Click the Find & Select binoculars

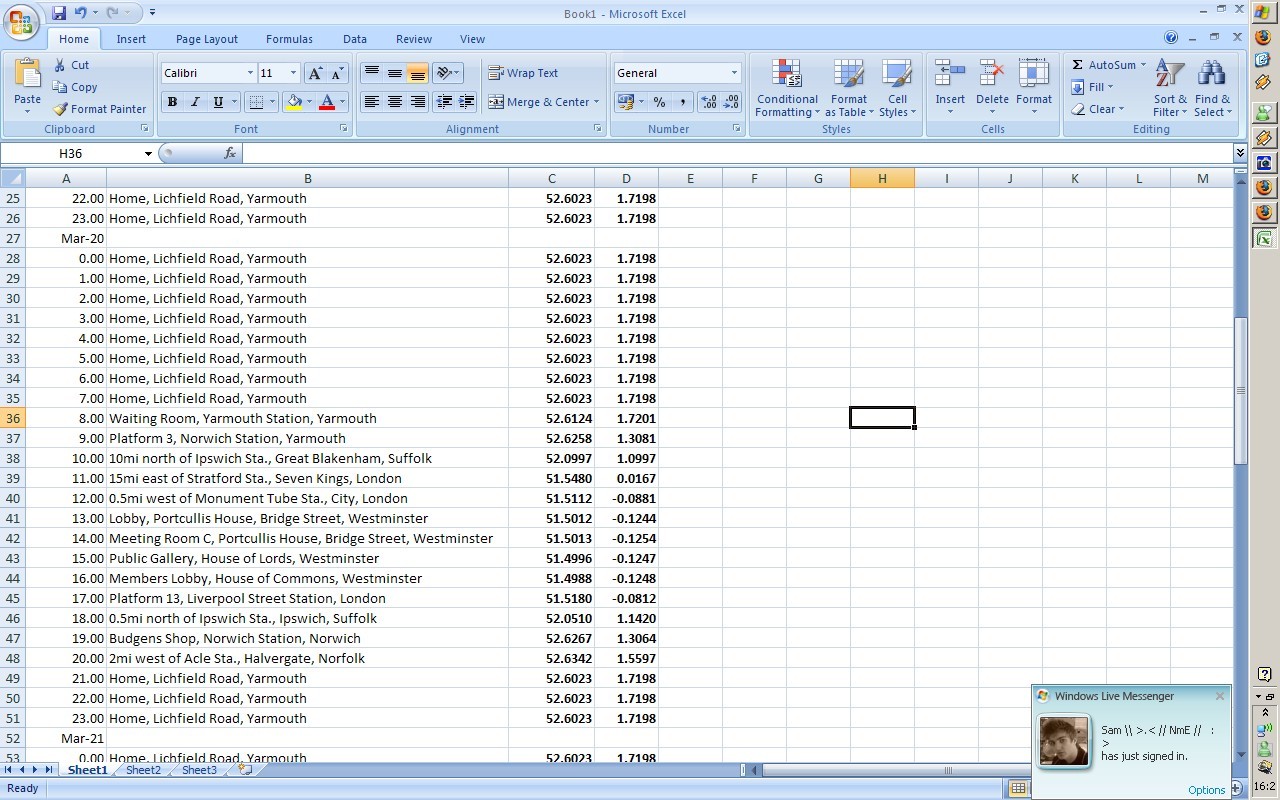pyautogui.click(x=1212, y=87)
